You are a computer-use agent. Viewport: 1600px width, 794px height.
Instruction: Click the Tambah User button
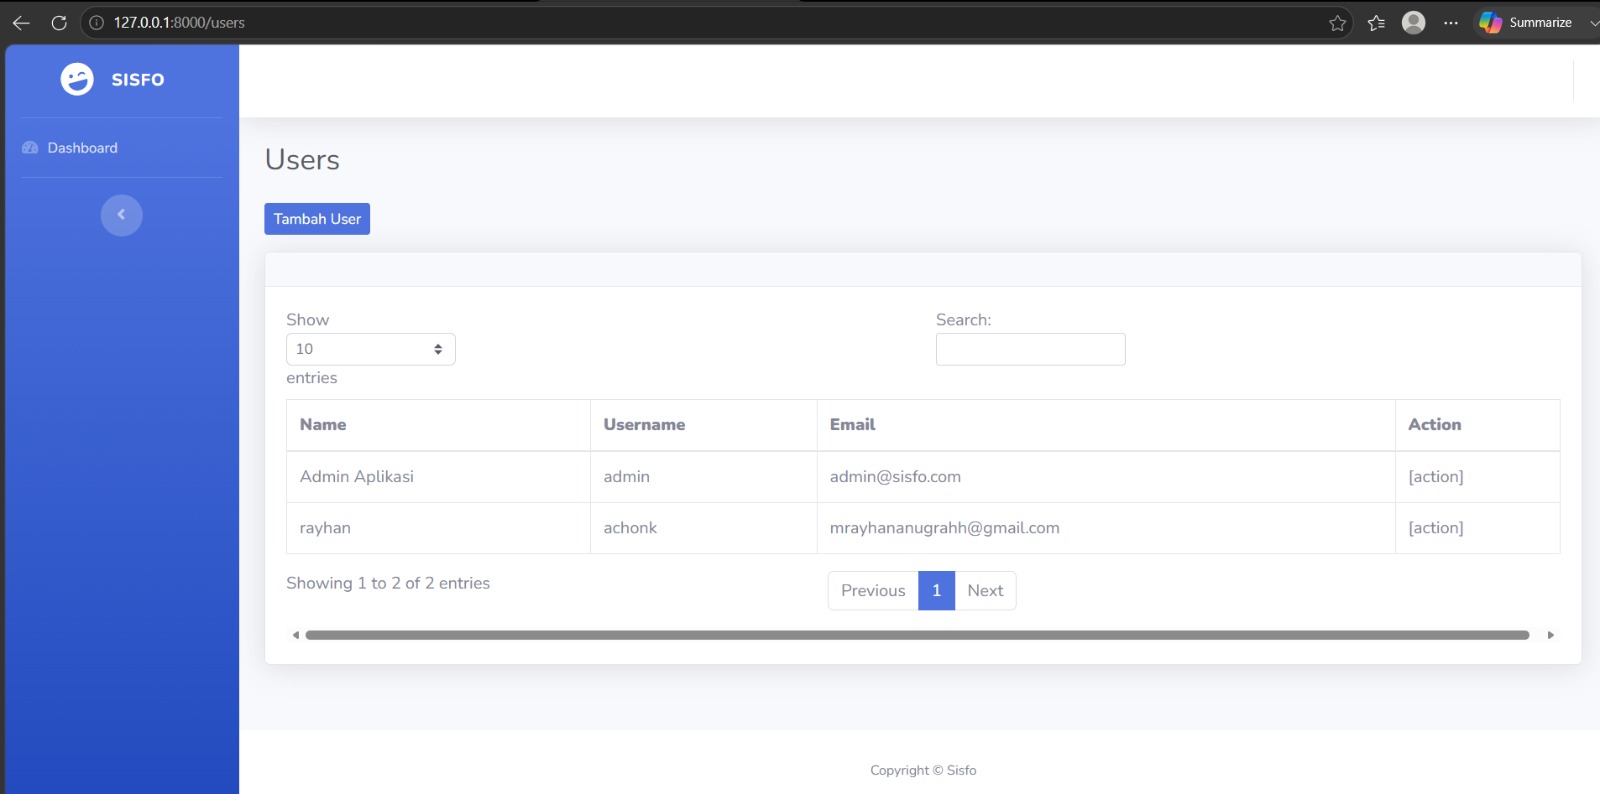coord(317,219)
